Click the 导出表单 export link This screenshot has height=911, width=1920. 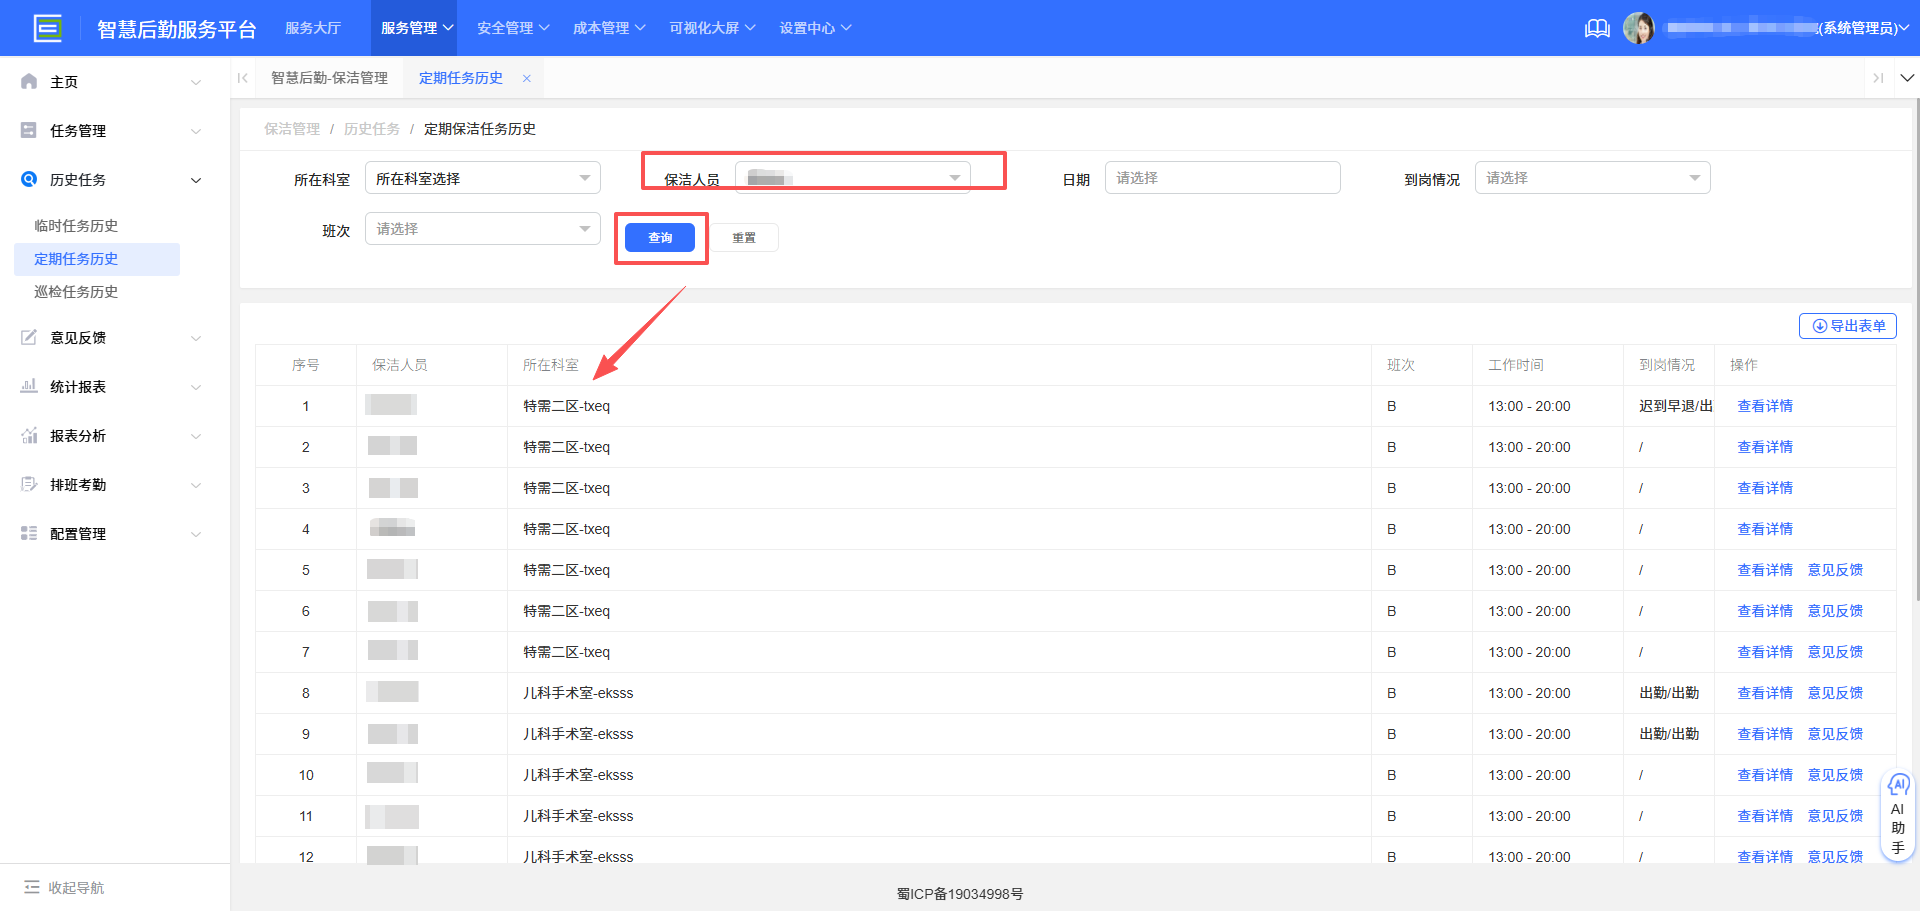pos(1847,326)
